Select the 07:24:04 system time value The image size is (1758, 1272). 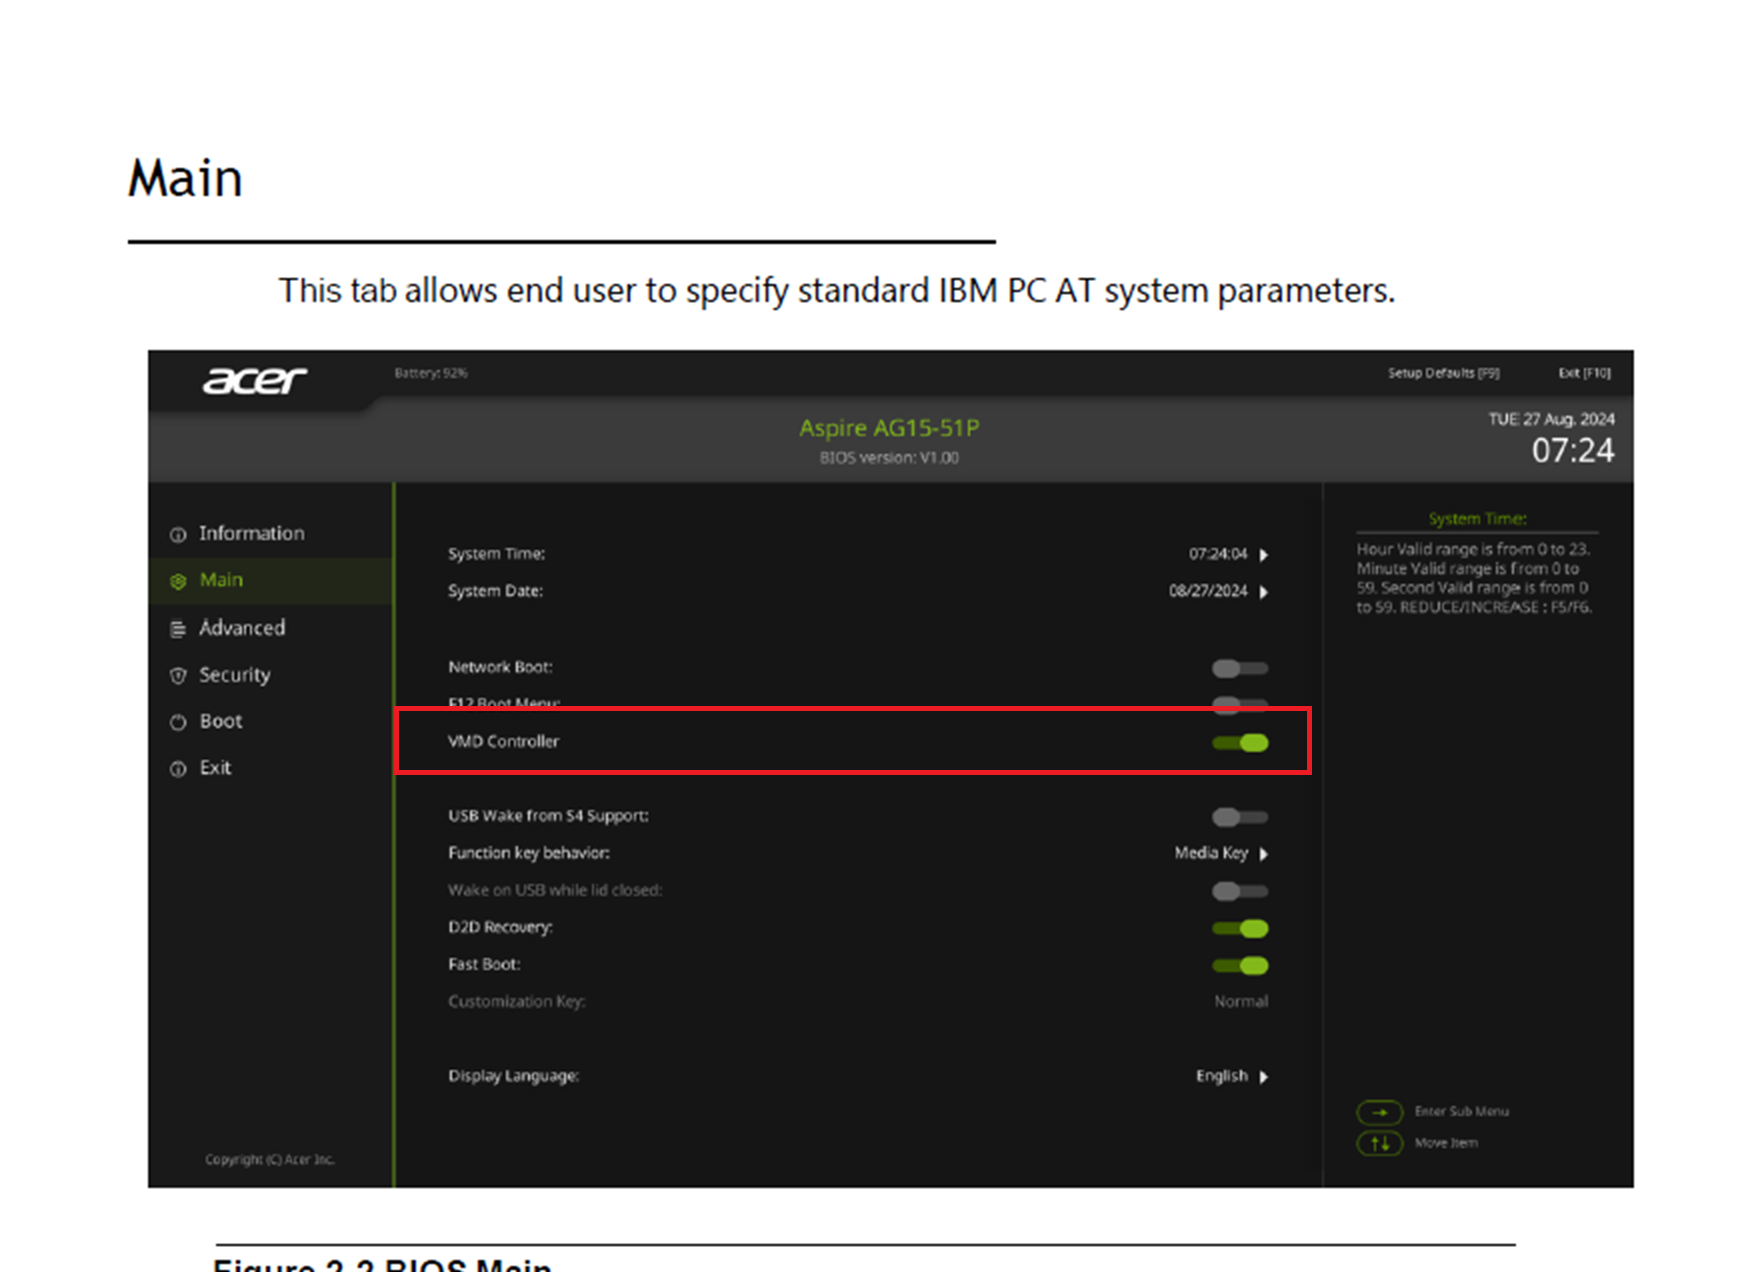pyautogui.click(x=1218, y=554)
